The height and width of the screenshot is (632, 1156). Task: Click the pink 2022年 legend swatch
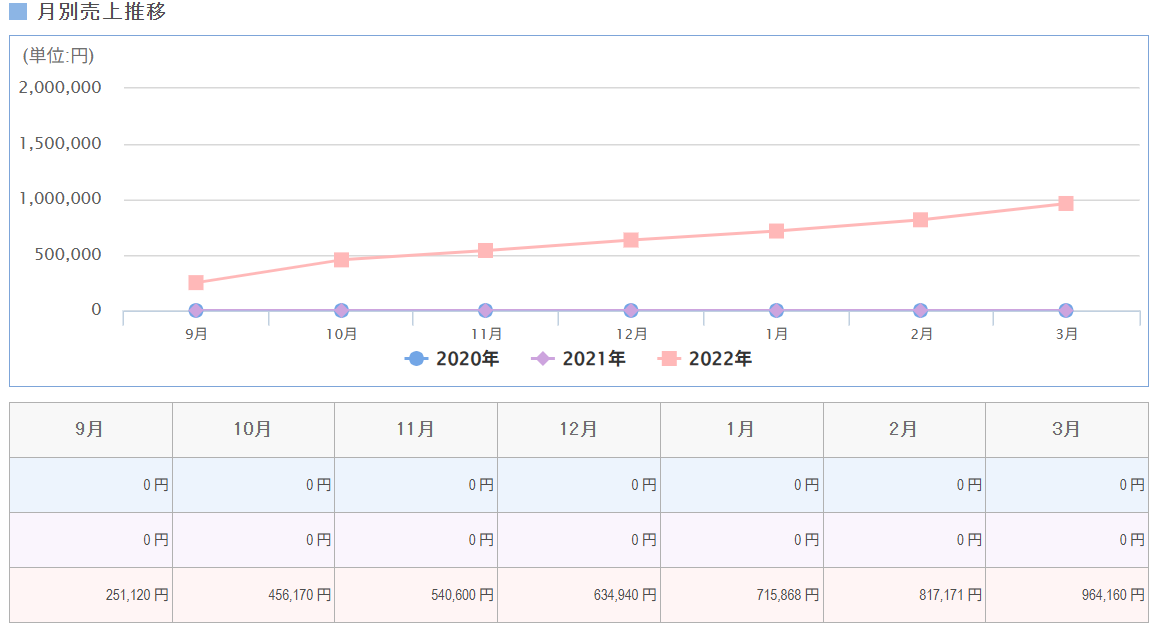tap(669, 359)
